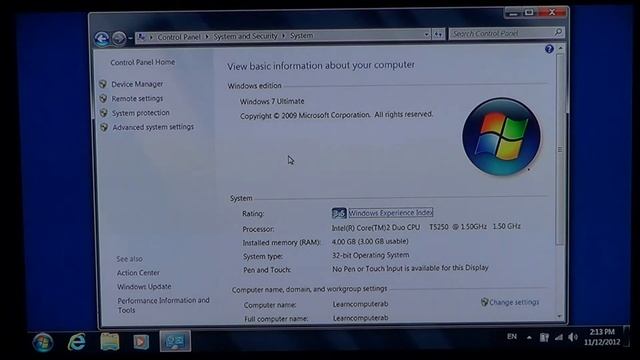Click the vertical scrollbar thumb
Screen dimensions: 640x360
560,149
